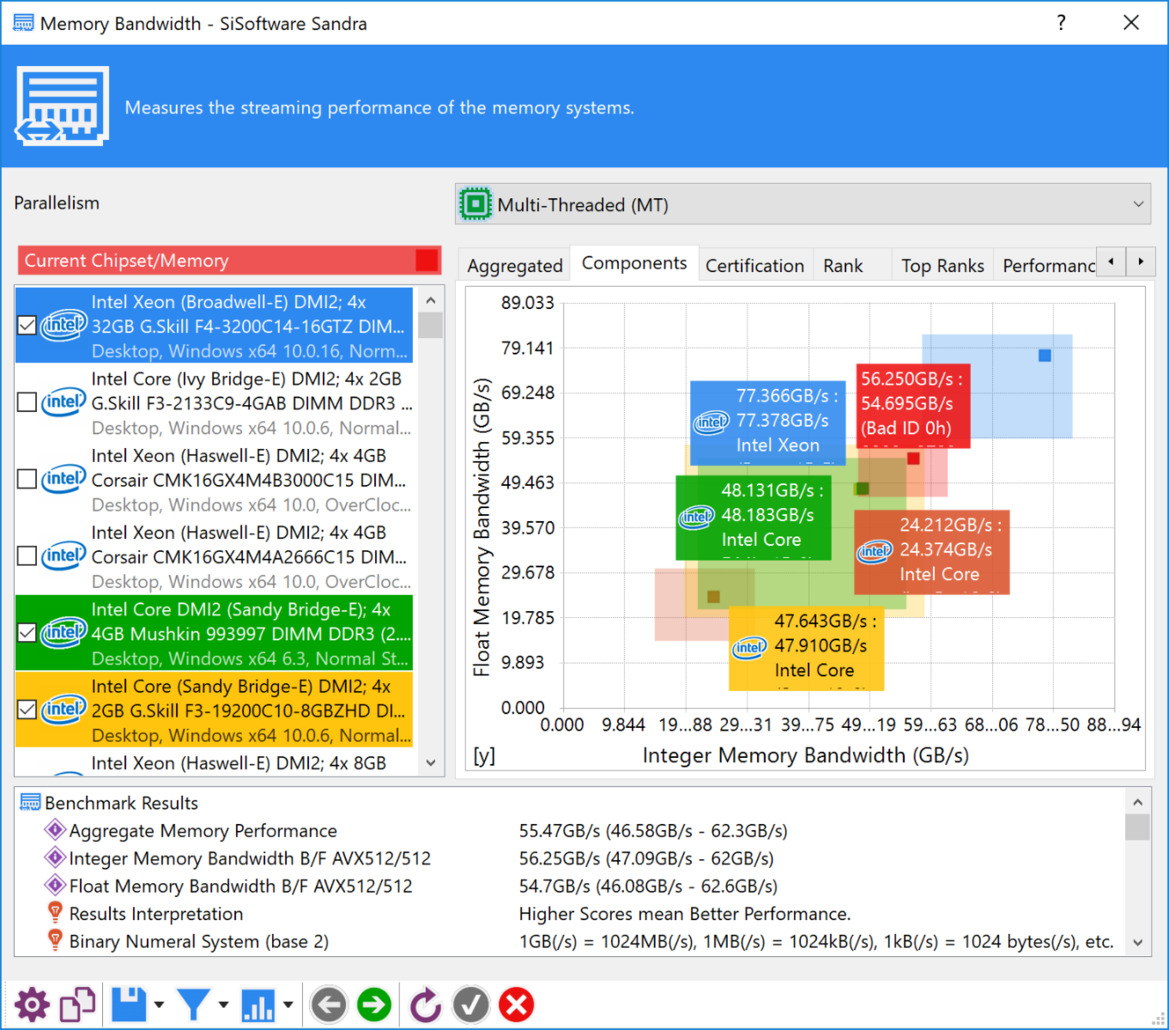
Task: Expand the save icon dropdown arrow
Action: click(x=159, y=1005)
